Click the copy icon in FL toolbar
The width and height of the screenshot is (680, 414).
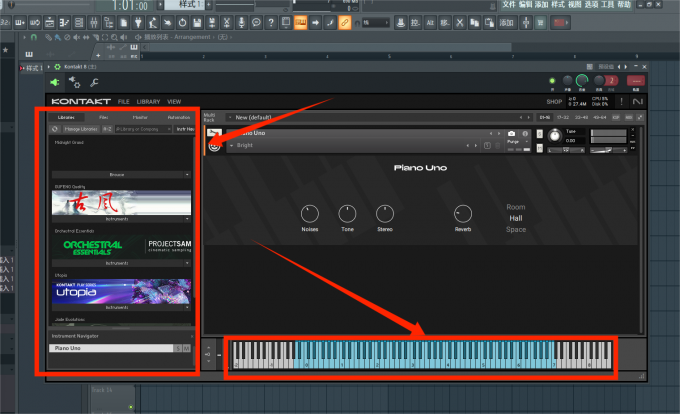click(474, 23)
